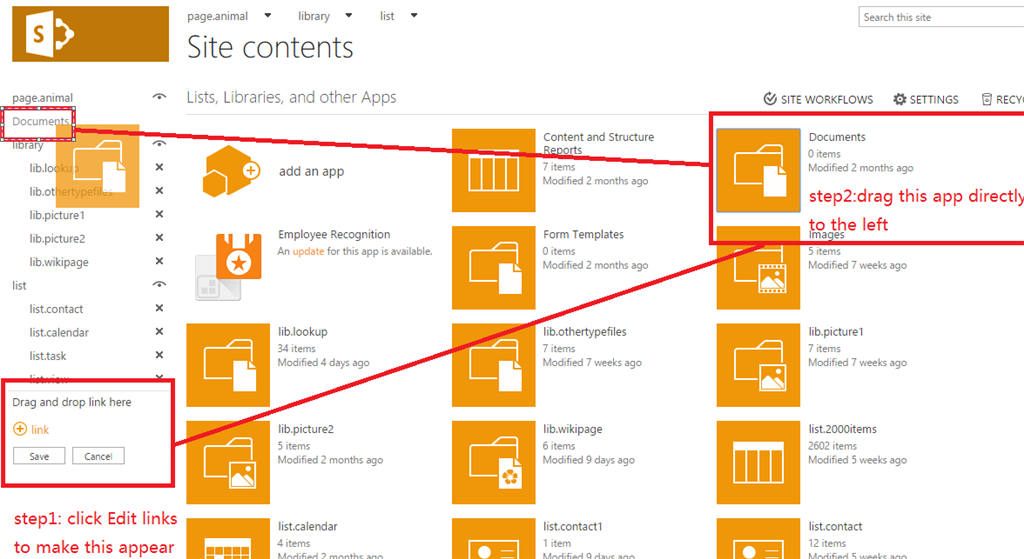The image size is (1024, 559).
Task: Toggle visibility of list nav heading
Action: coord(159,285)
